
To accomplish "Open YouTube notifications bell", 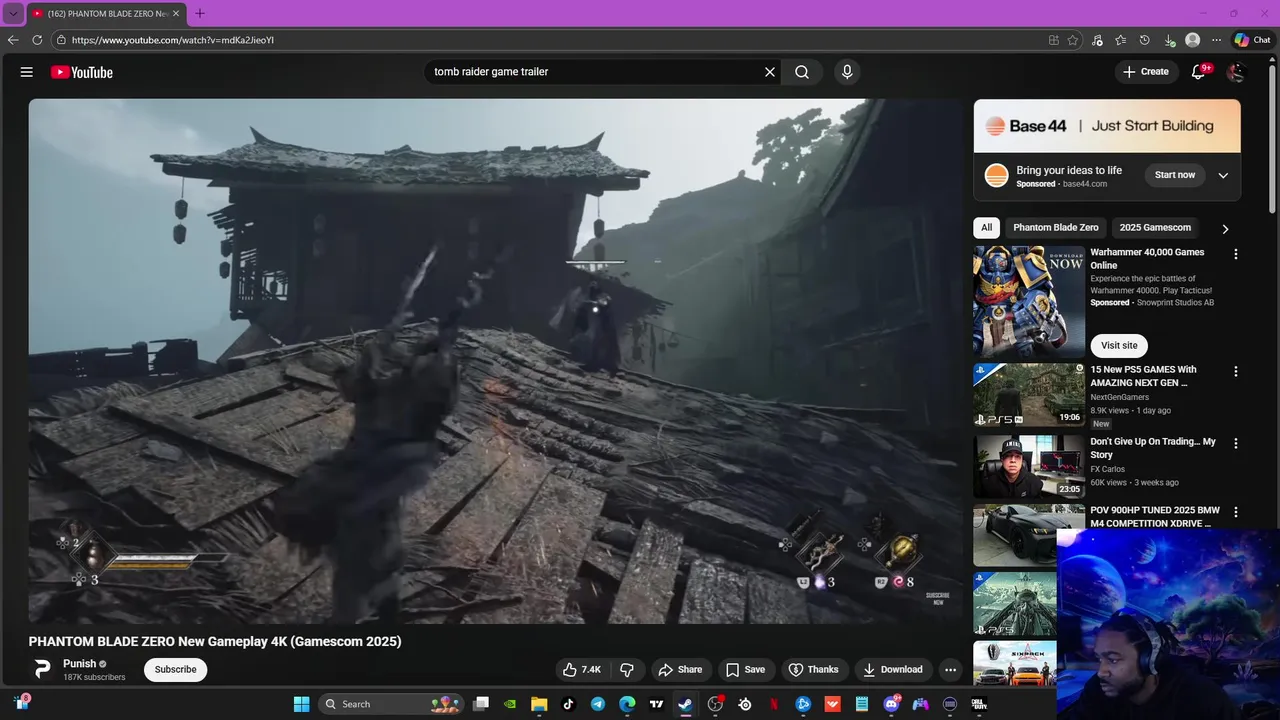I will point(1199,72).
